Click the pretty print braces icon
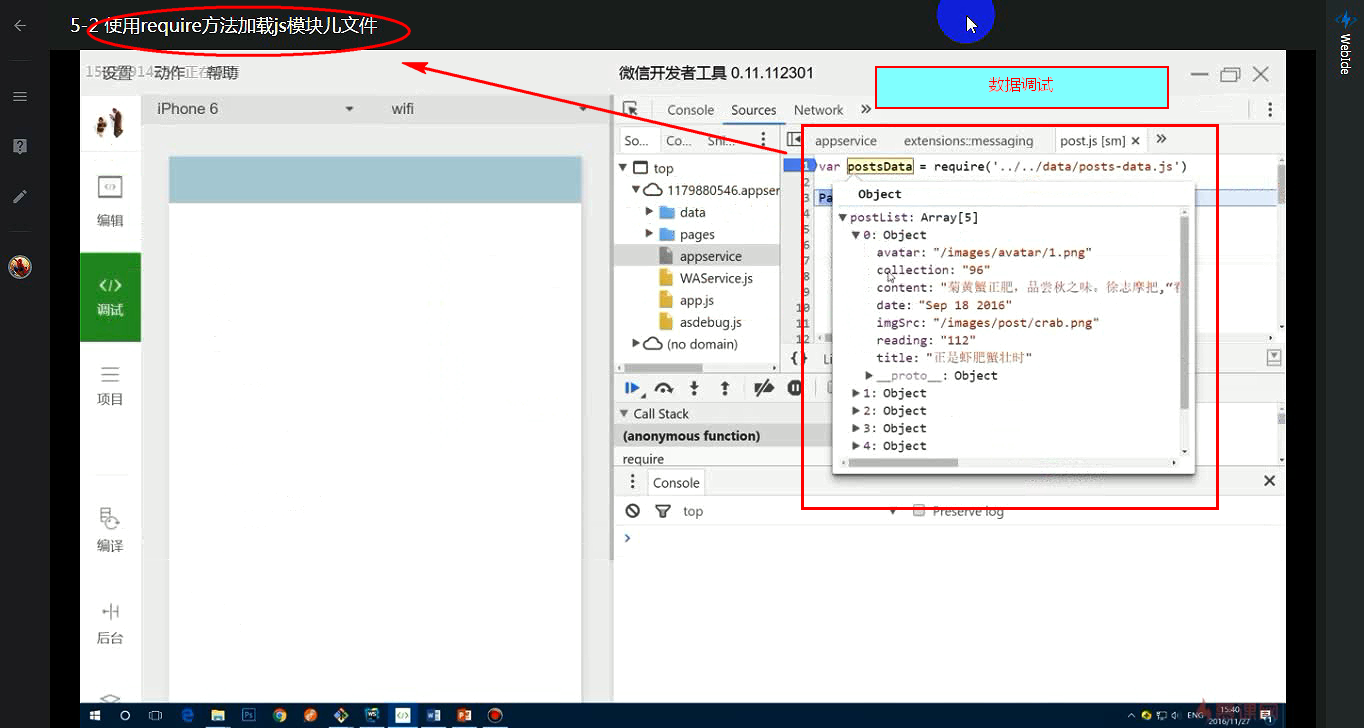The height and width of the screenshot is (728, 1364). coord(798,357)
